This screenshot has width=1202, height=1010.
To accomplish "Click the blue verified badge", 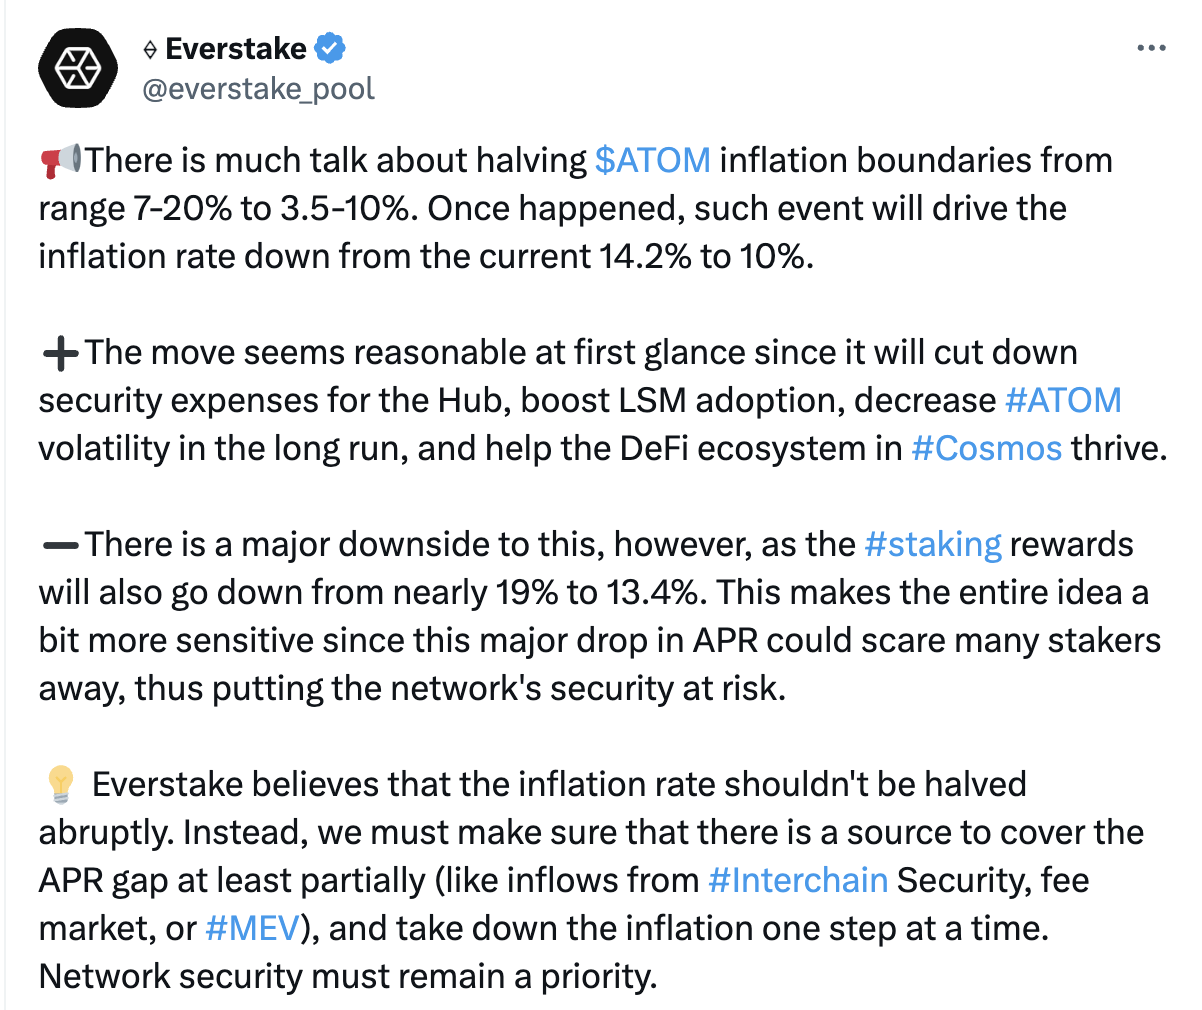I will click(x=330, y=47).
